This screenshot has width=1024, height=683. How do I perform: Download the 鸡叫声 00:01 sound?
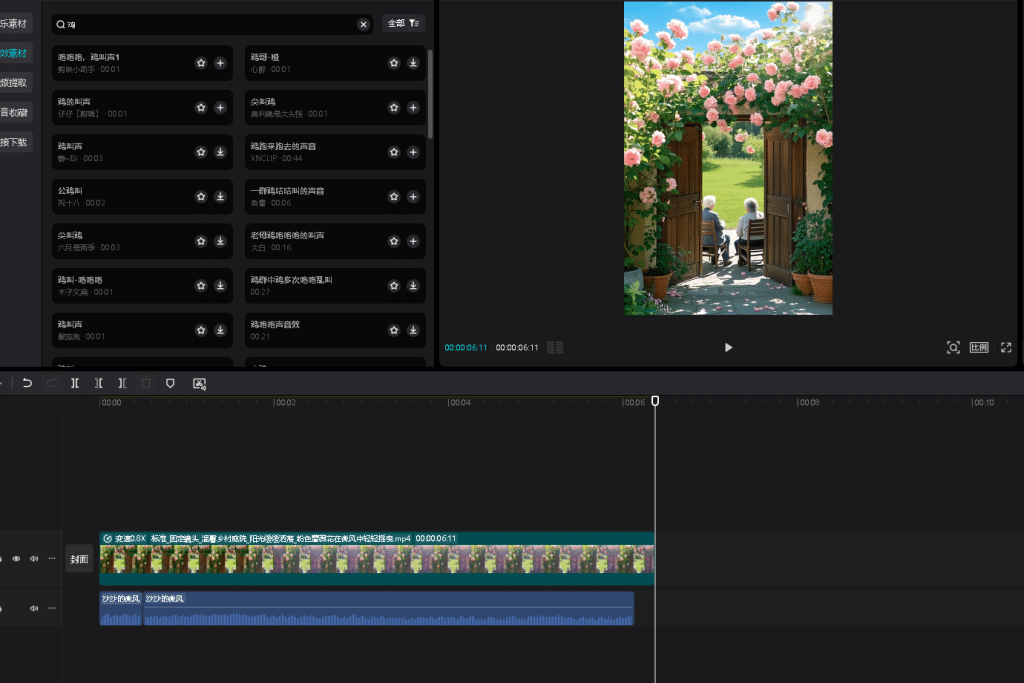coord(220,330)
